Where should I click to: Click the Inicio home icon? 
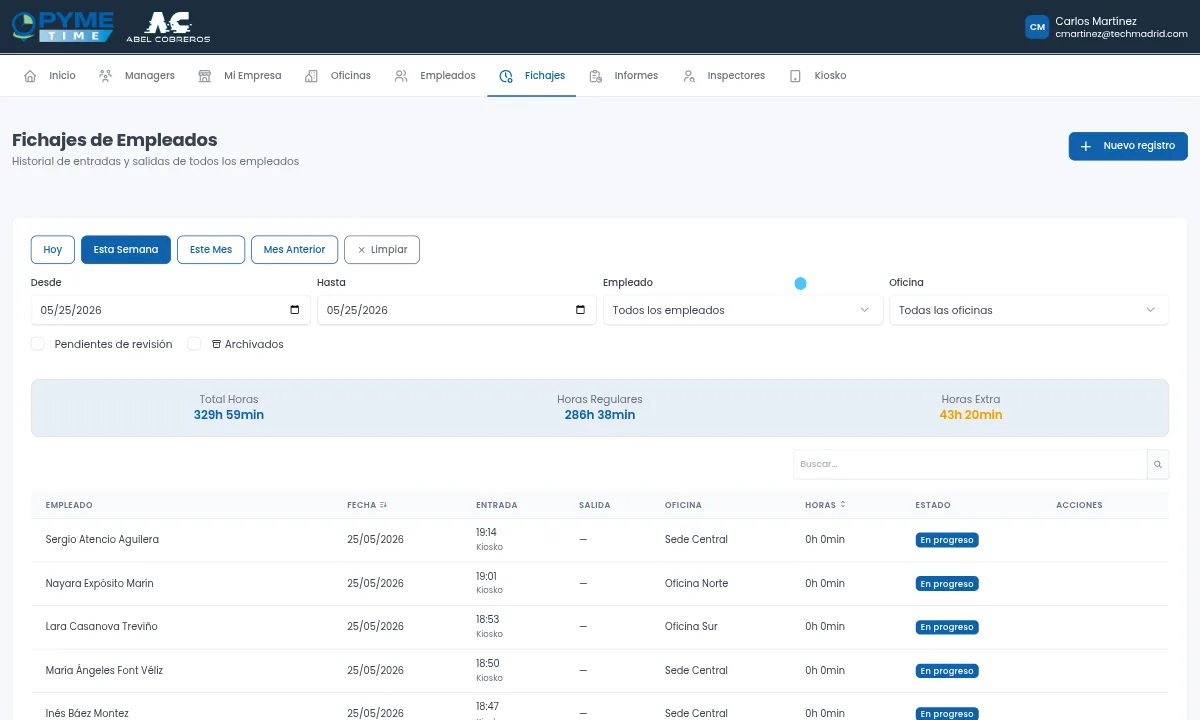pyautogui.click(x=30, y=76)
